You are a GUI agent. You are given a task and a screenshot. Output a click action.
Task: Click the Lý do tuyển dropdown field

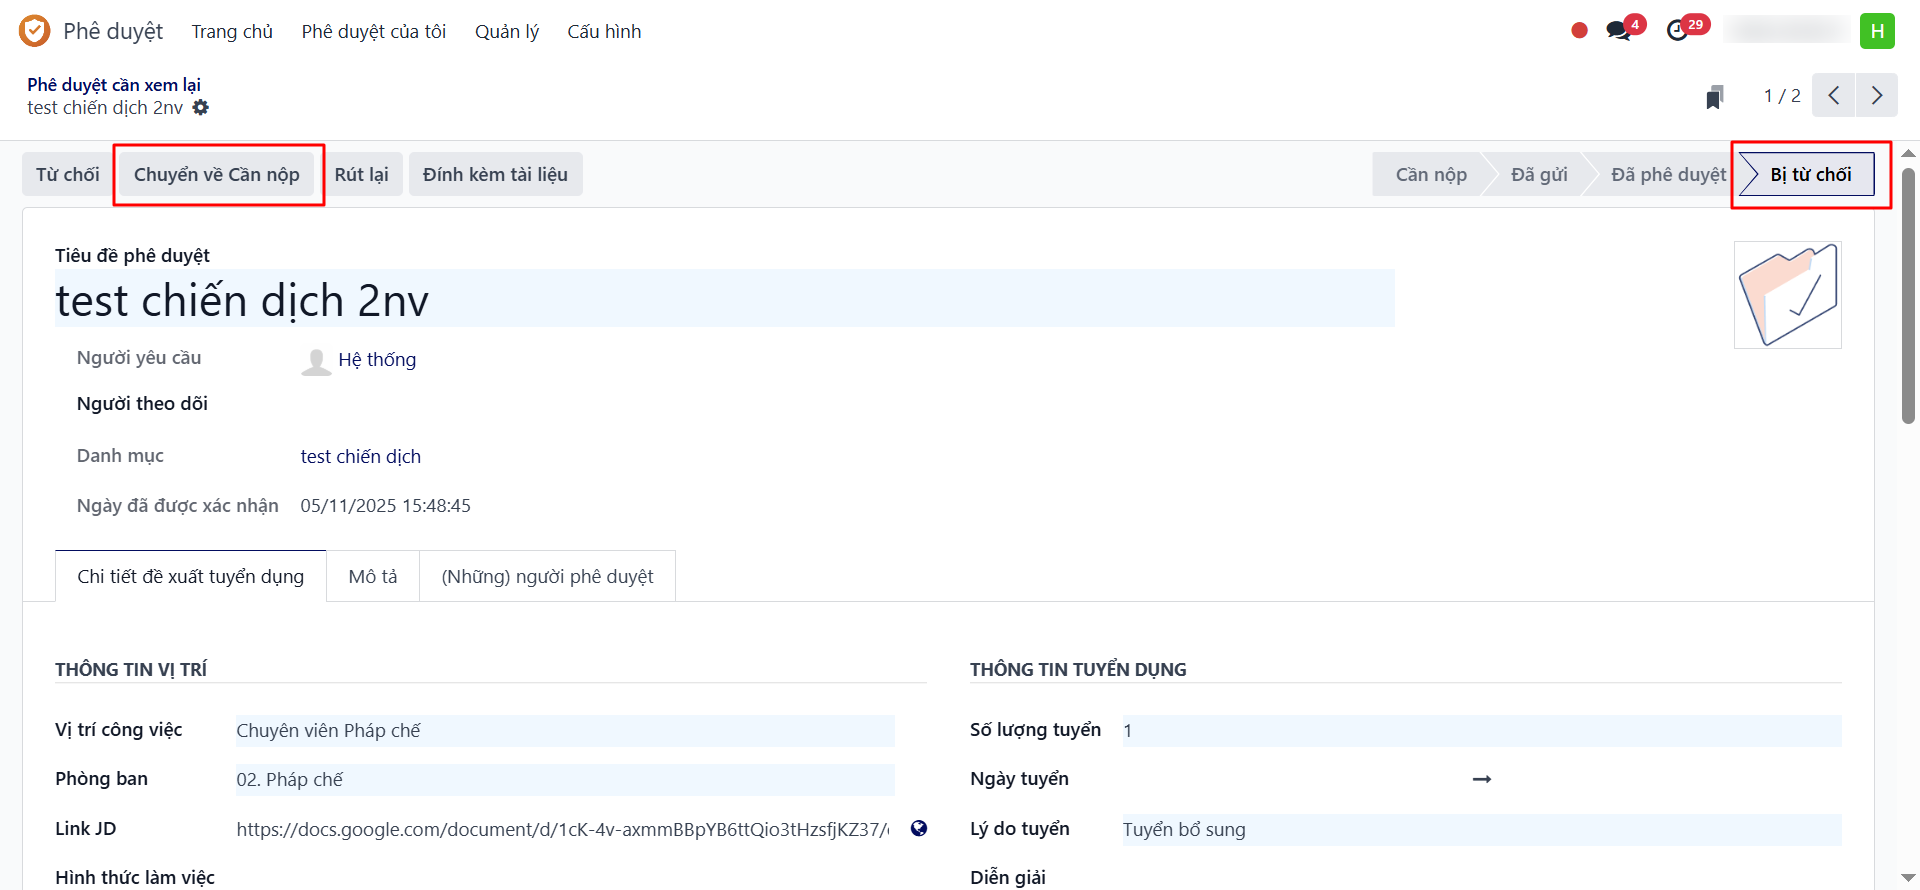(1480, 830)
